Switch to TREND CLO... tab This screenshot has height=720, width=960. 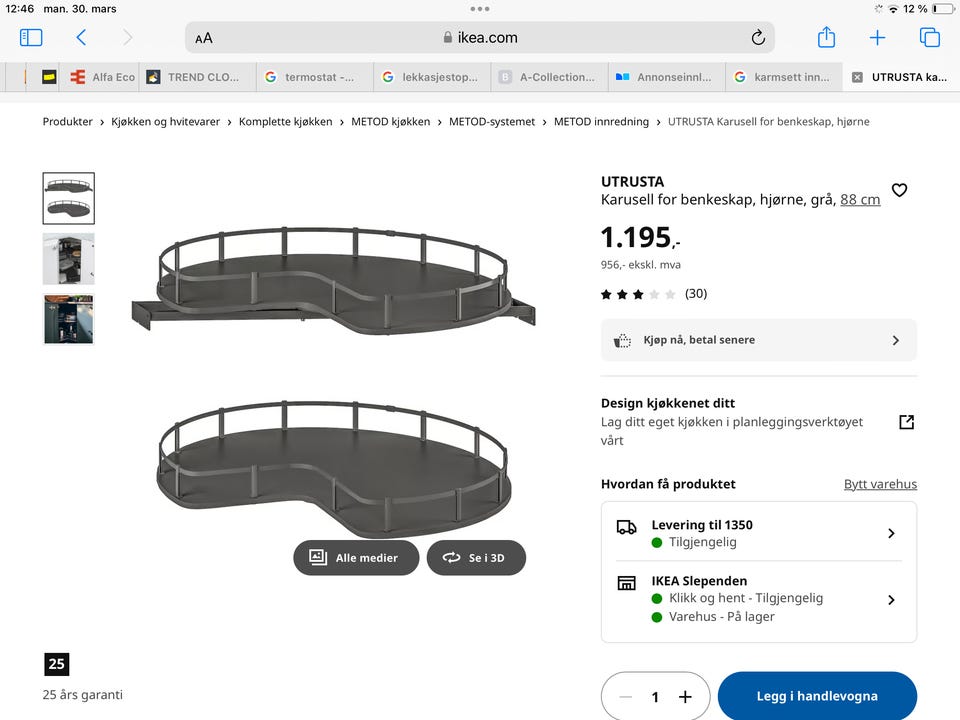click(198, 77)
